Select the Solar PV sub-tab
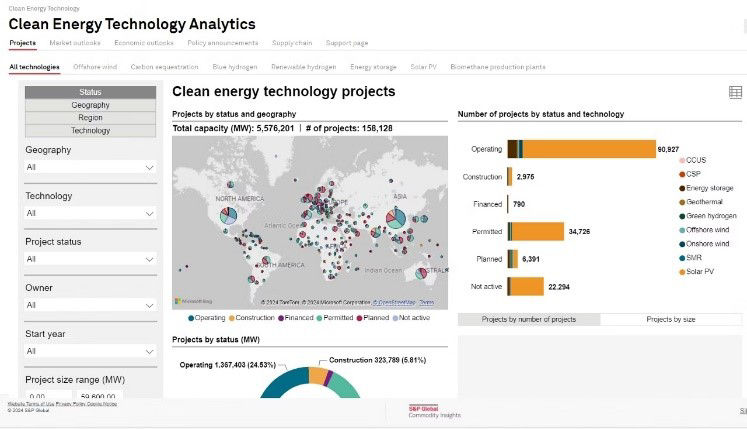 coord(423,67)
